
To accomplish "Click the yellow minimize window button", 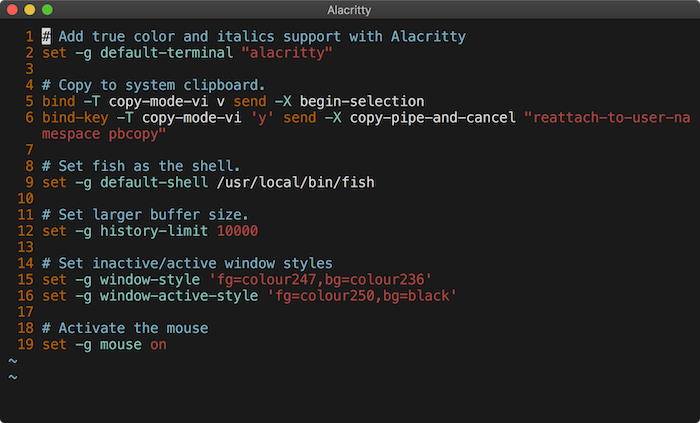I will (29, 9).
